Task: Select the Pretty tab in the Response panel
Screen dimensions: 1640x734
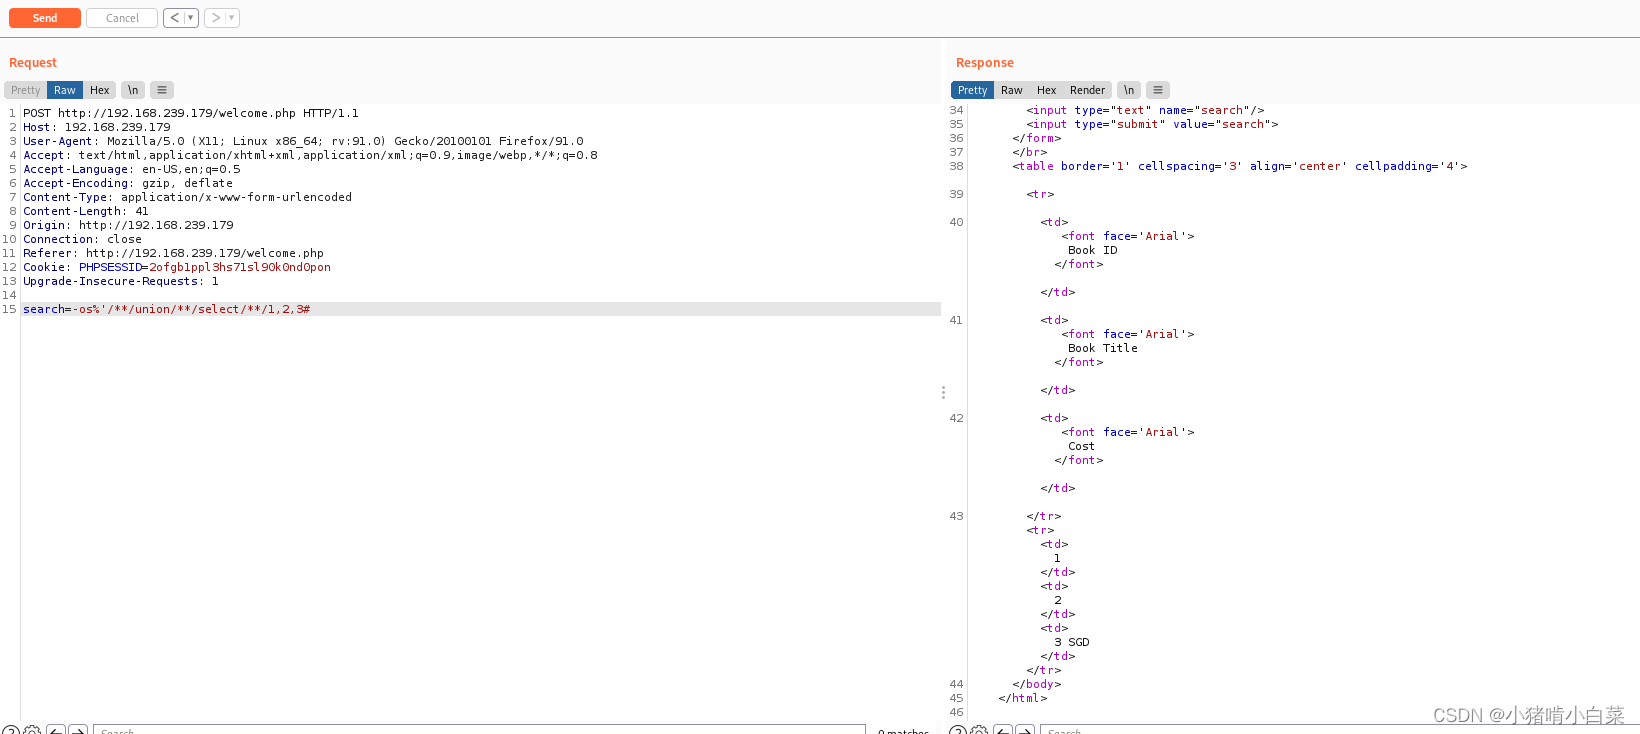Action: coord(972,90)
